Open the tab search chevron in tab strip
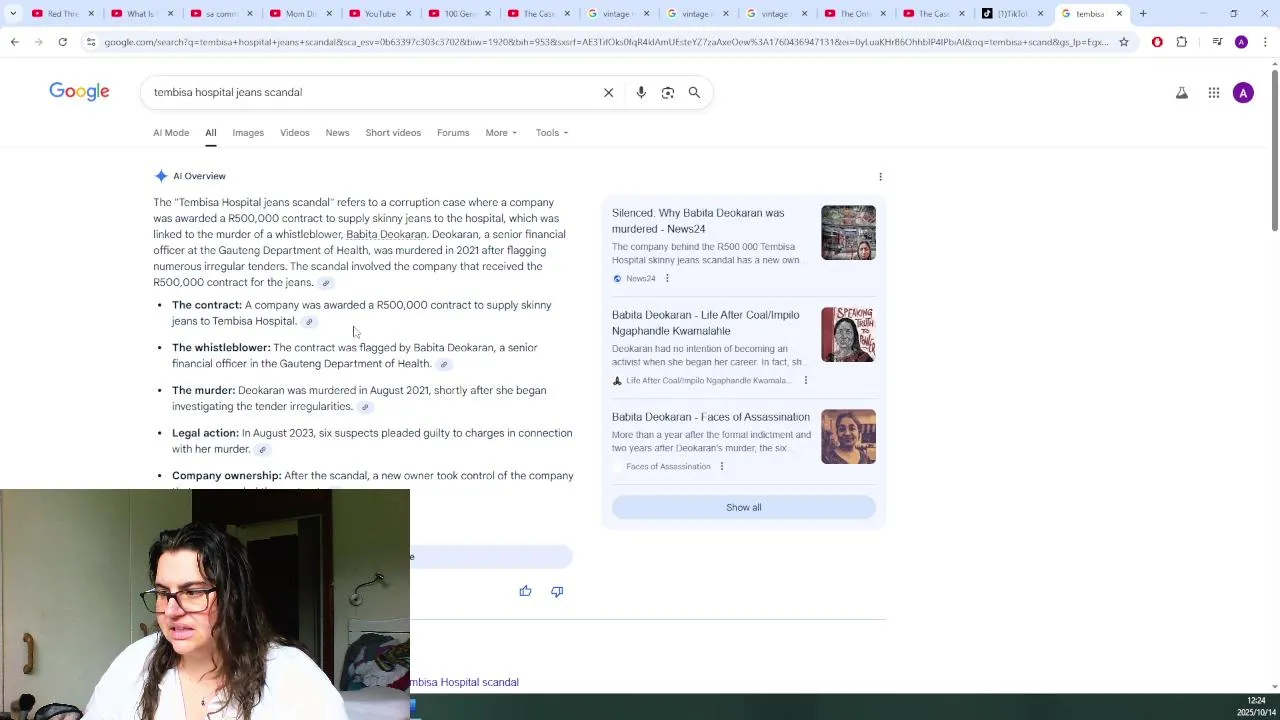The width and height of the screenshot is (1280, 720). point(13,13)
